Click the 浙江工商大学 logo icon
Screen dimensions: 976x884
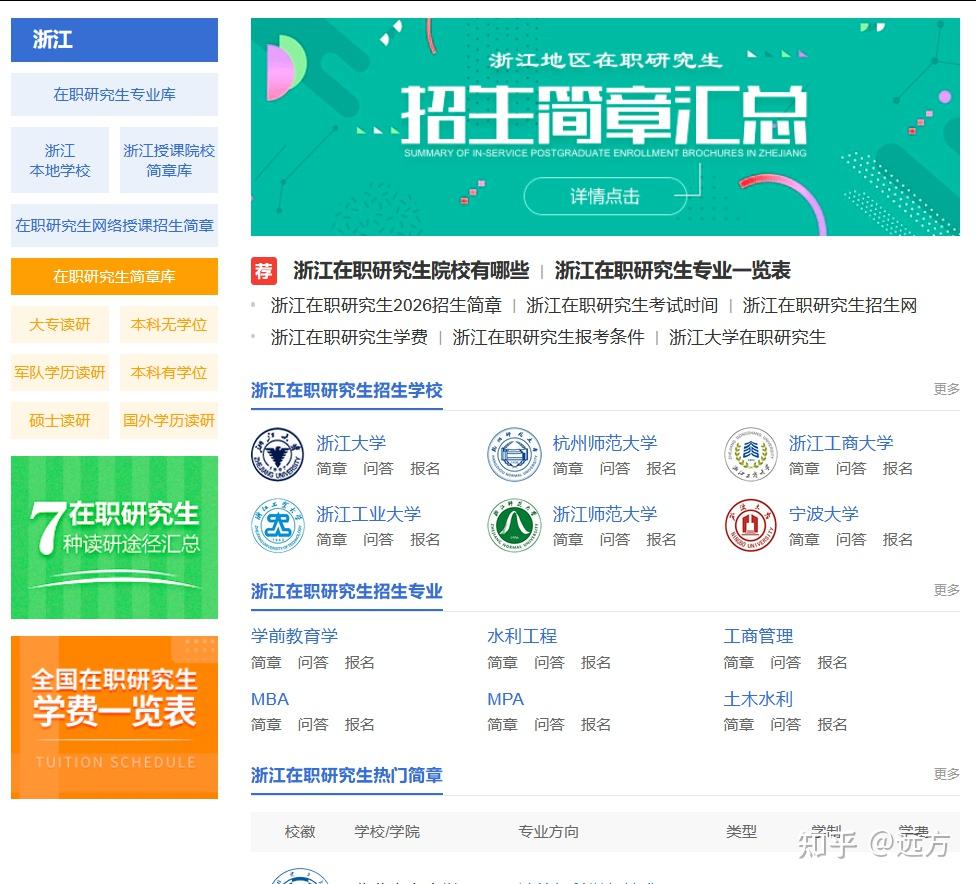pos(751,454)
